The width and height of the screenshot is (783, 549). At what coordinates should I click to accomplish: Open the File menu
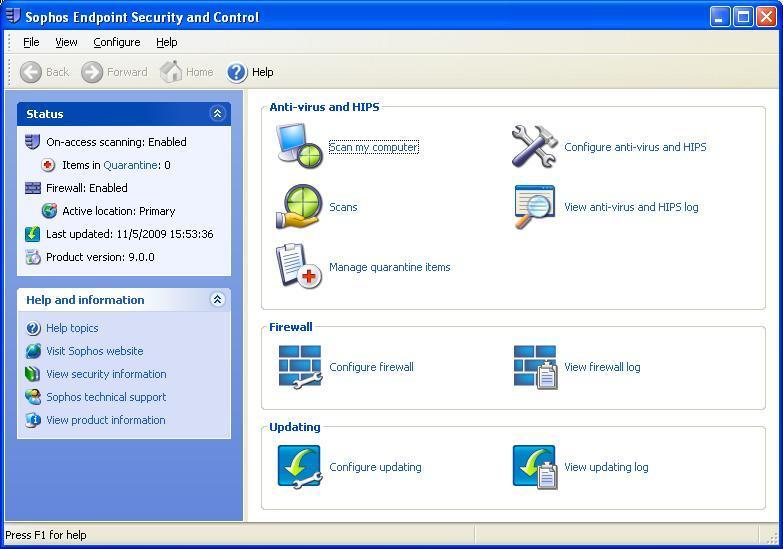coord(31,42)
